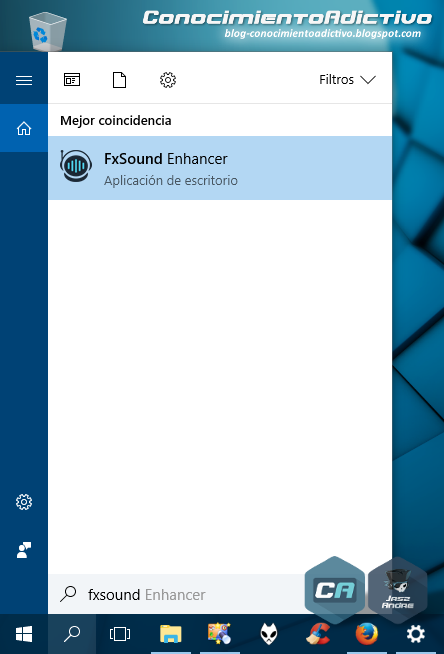The image size is (444, 654).
Task: Filter results by Settings gear icon
Action: 168,80
